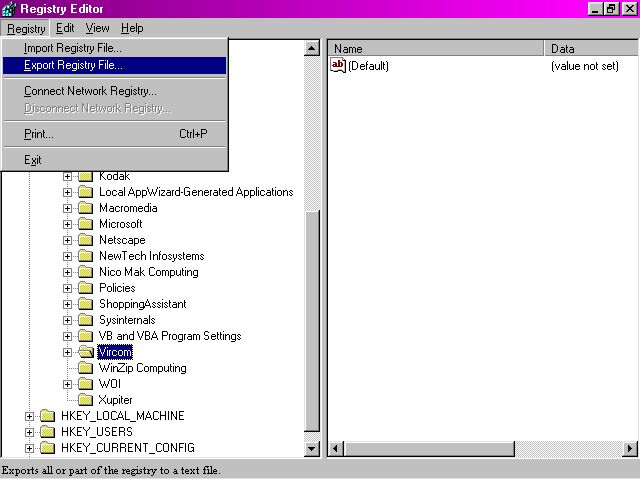Screen dimensions: 640x480
Task: Expand the Netscape key
Action: (67, 240)
